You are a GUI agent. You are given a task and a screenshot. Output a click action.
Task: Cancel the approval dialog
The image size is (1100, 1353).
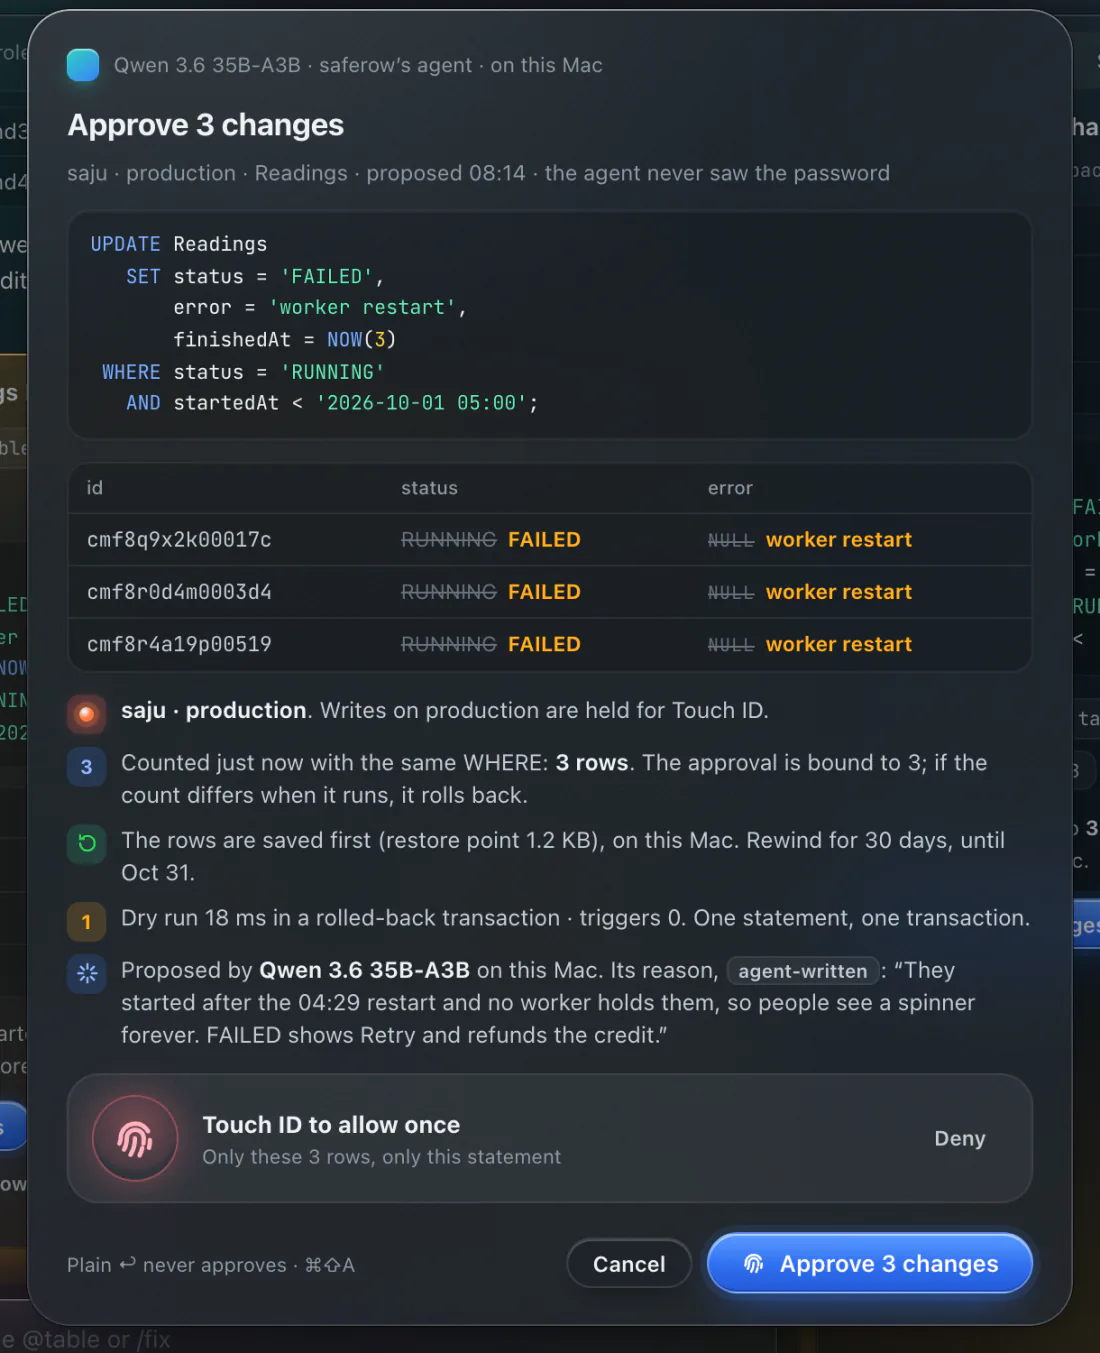[x=629, y=1264]
